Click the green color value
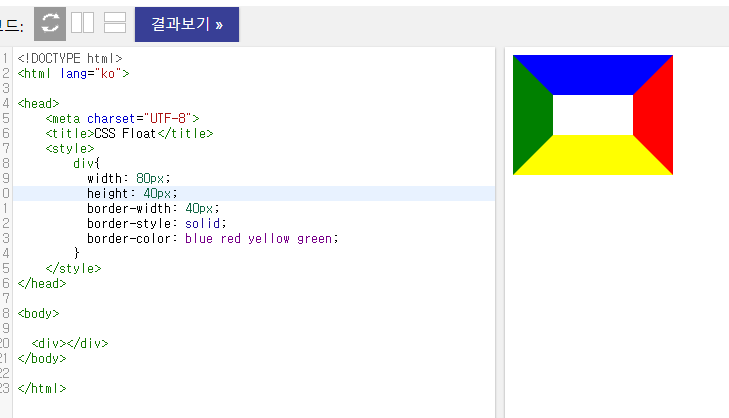Viewport: 729px width, 418px height. 315,239
